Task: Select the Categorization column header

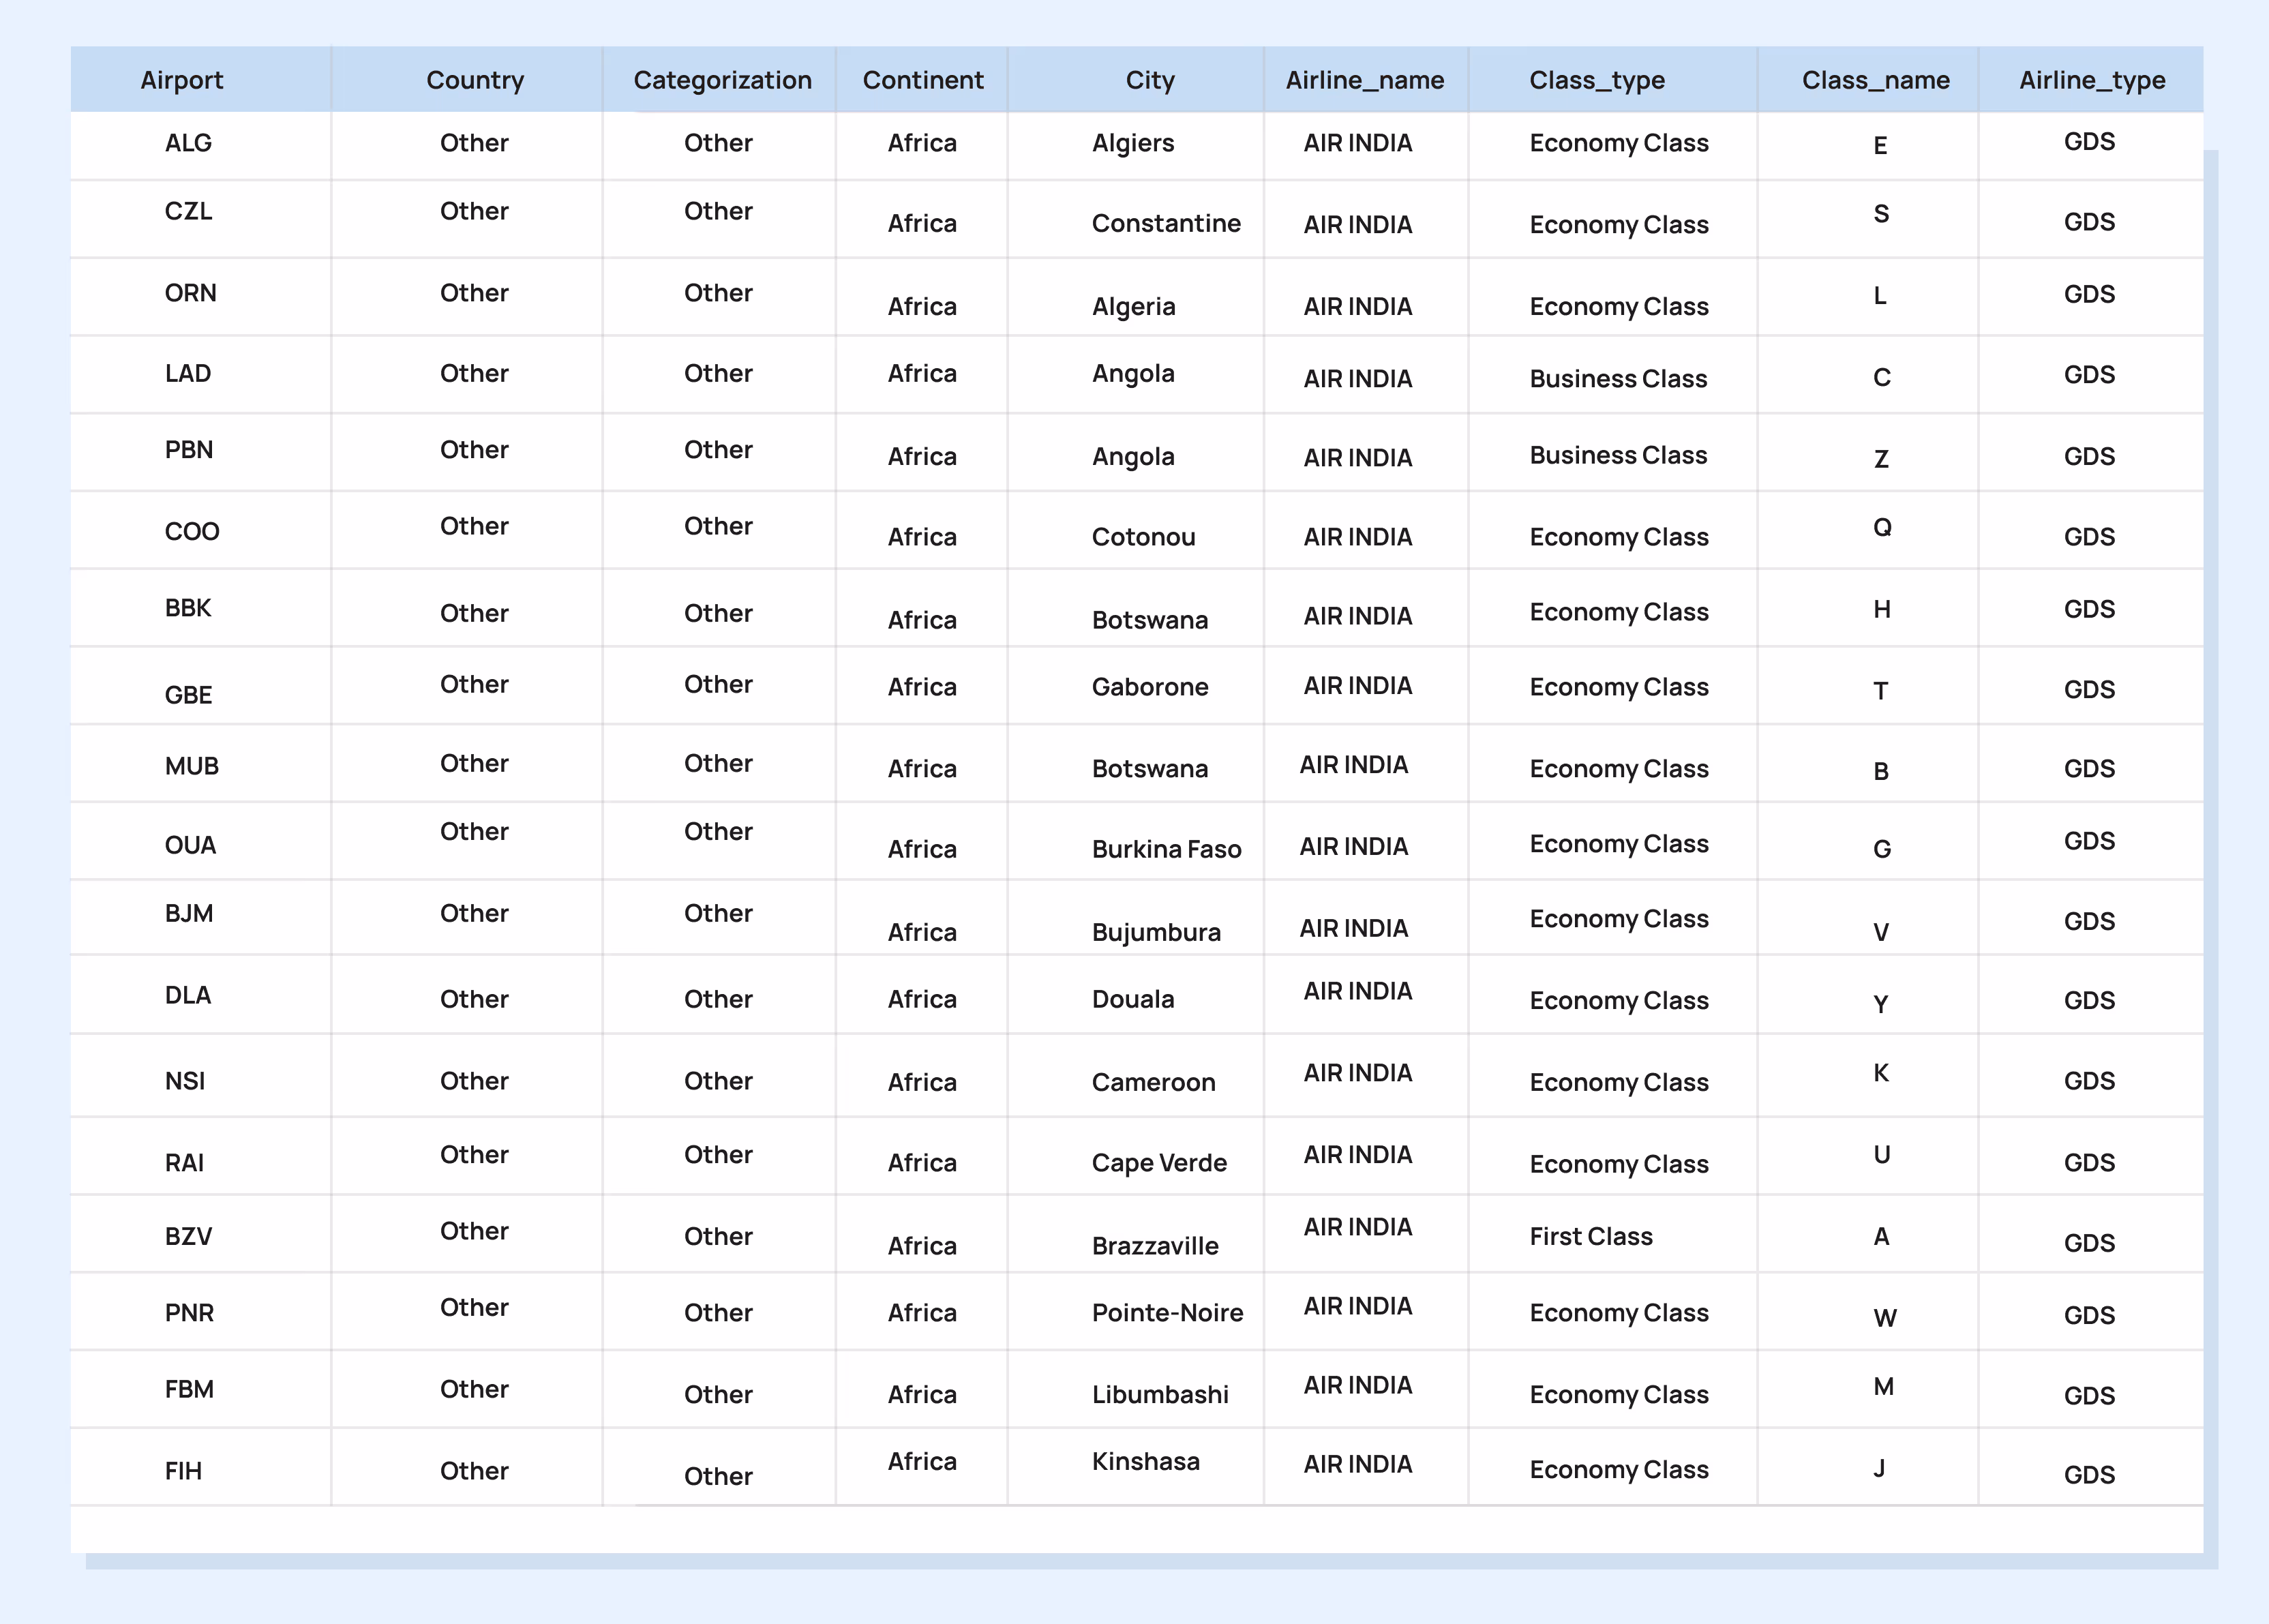Action: coord(722,80)
